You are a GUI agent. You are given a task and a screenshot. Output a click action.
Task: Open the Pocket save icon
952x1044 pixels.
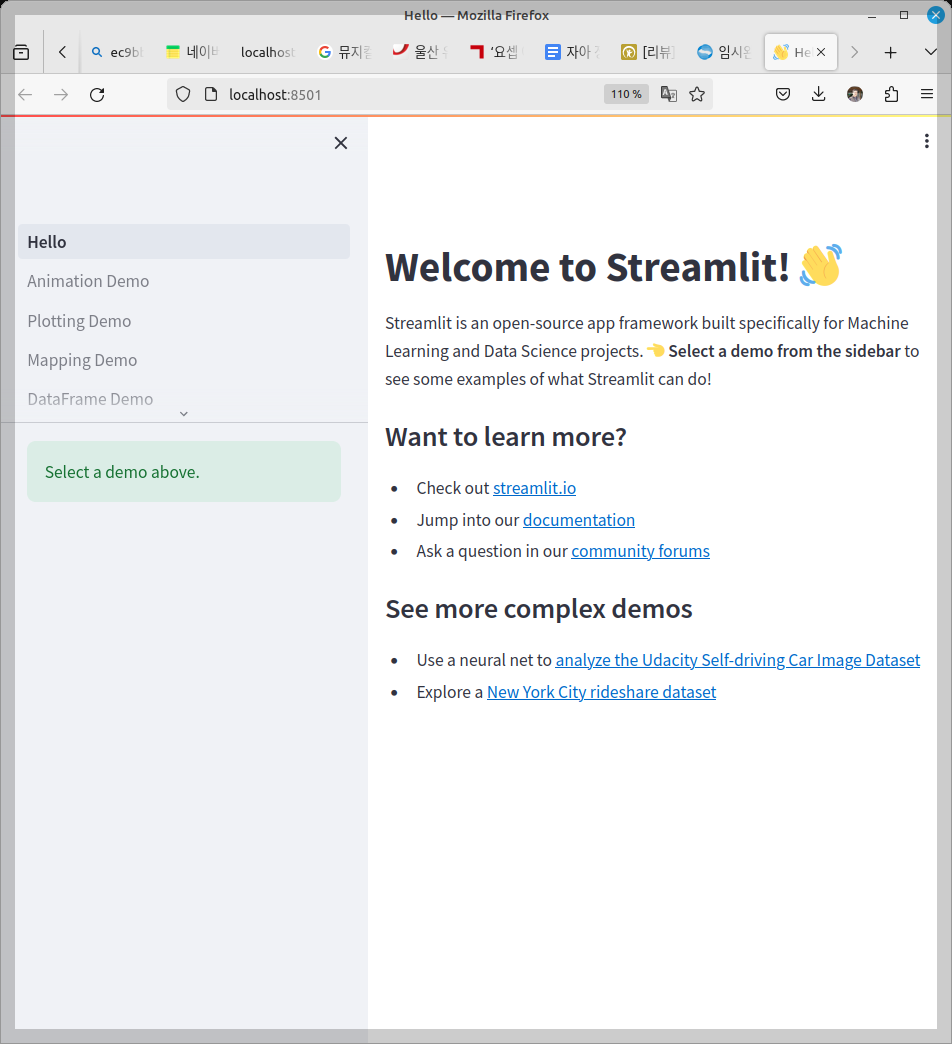[x=783, y=94]
